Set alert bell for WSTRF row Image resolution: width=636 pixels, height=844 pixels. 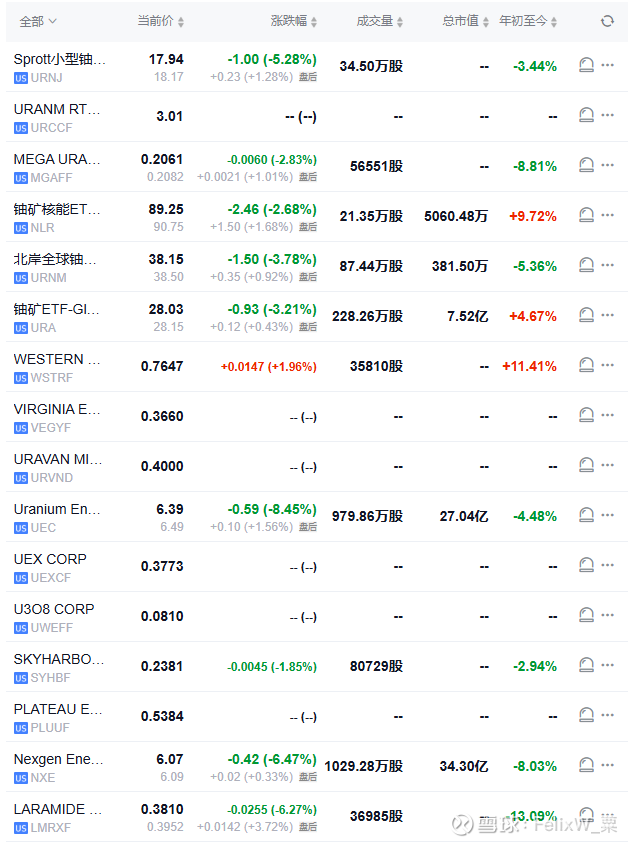tap(586, 365)
